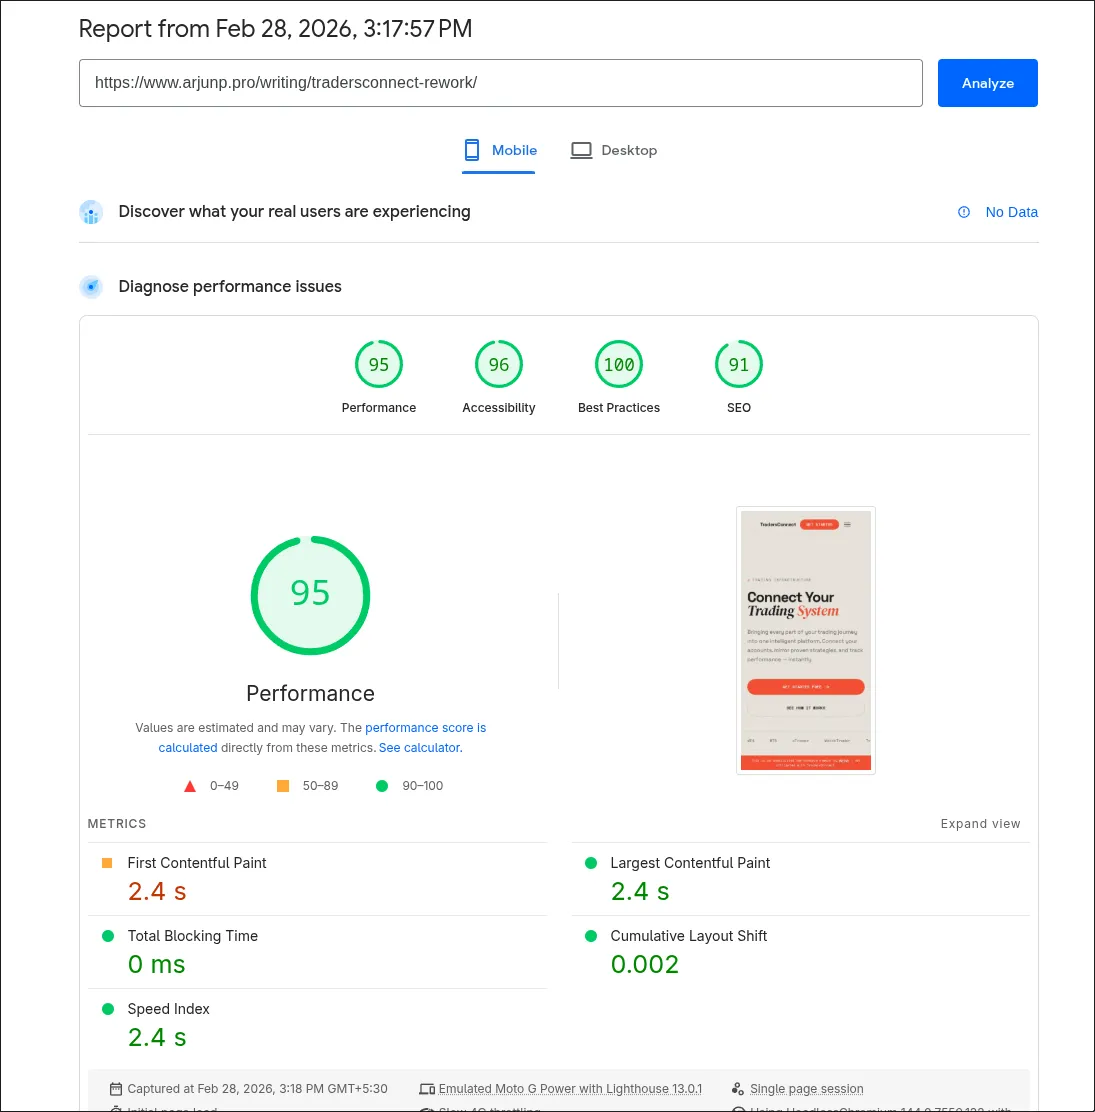Open the 'performance score is calculated' link
Image resolution: width=1095 pixels, height=1112 pixels.
coord(425,728)
